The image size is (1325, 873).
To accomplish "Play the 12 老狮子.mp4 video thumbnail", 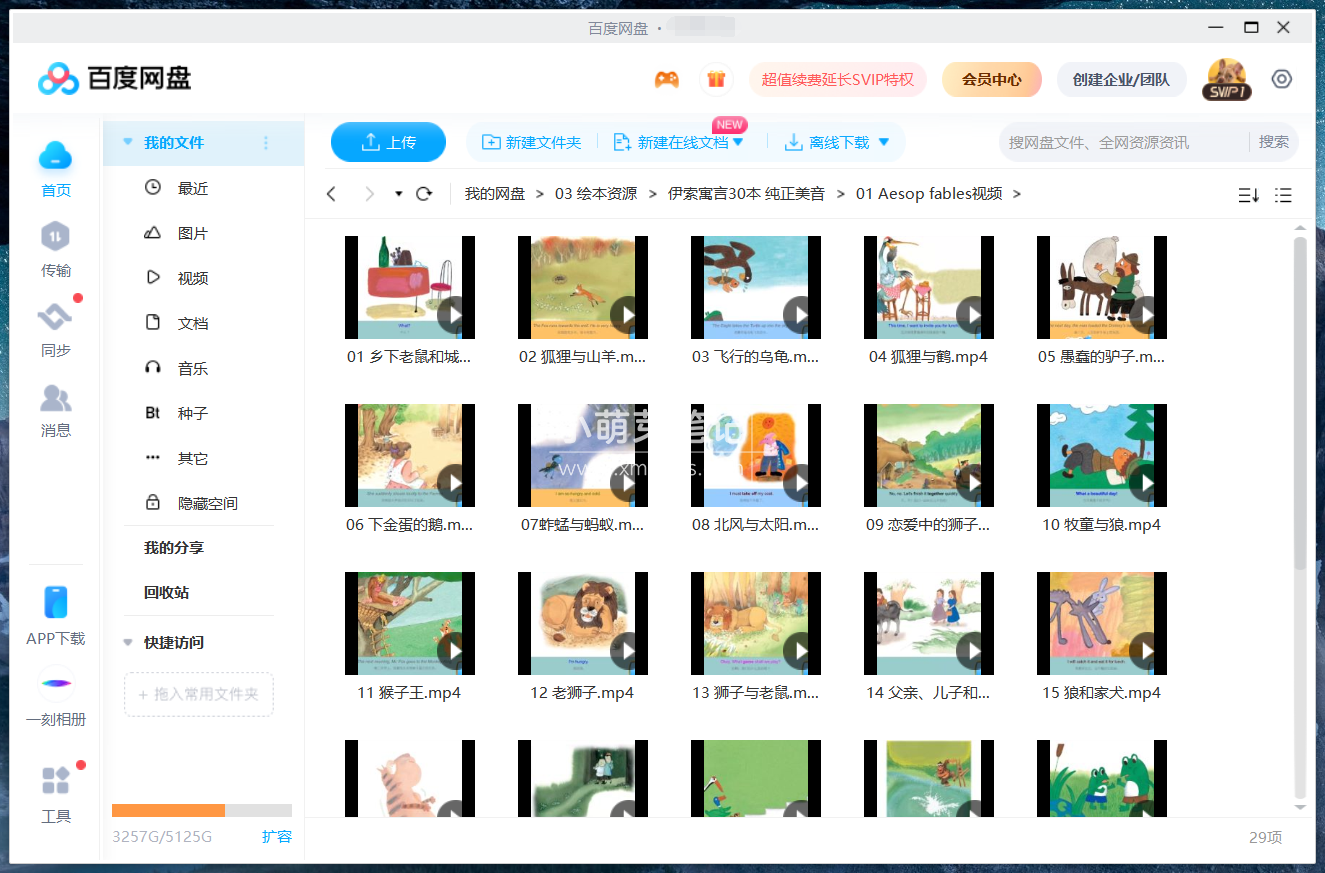I will point(583,623).
